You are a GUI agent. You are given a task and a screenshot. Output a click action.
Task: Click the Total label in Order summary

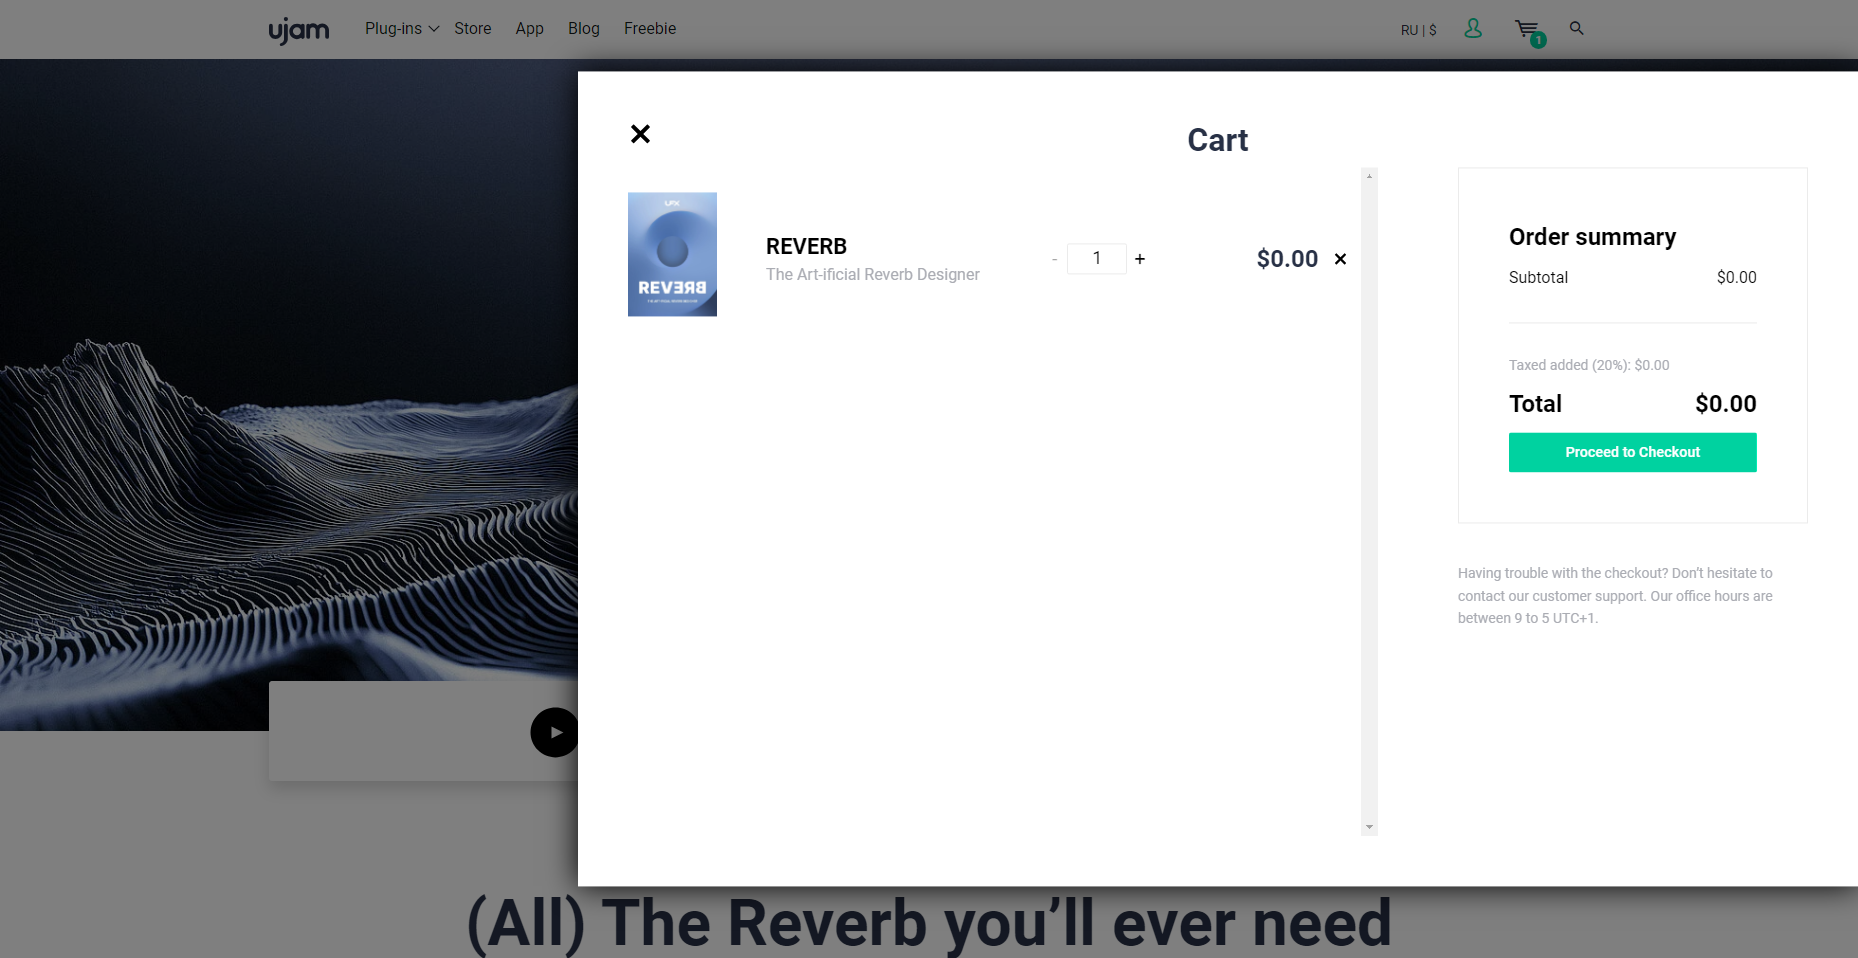1535,404
